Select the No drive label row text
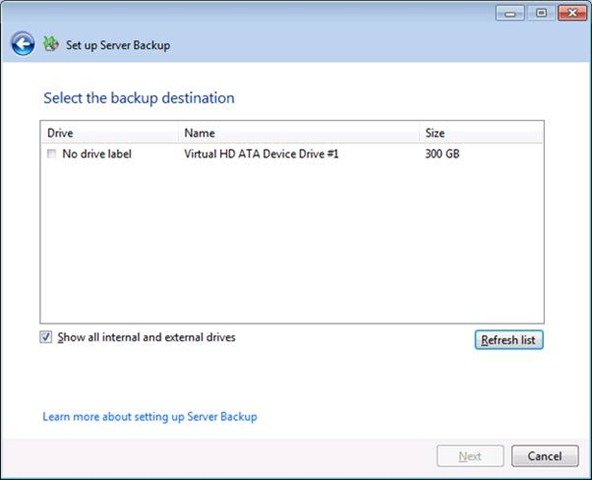The height and width of the screenshot is (480, 592). point(97,154)
